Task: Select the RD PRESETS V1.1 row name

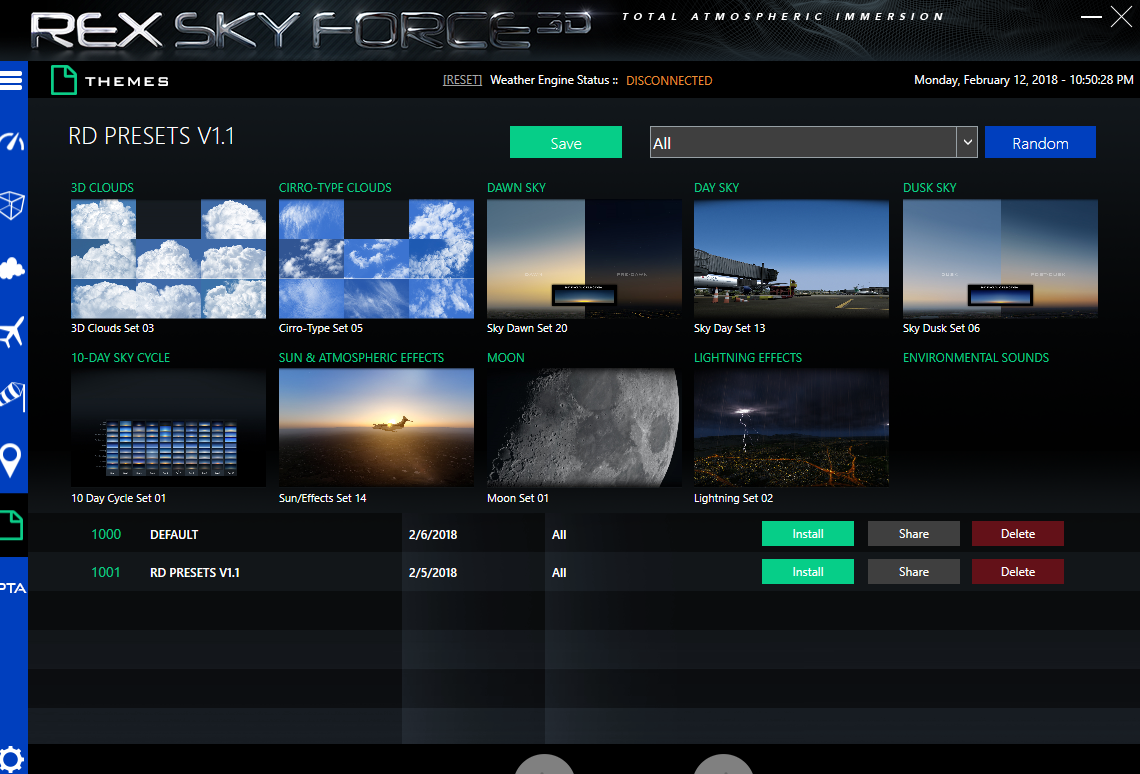Action: tap(194, 573)
